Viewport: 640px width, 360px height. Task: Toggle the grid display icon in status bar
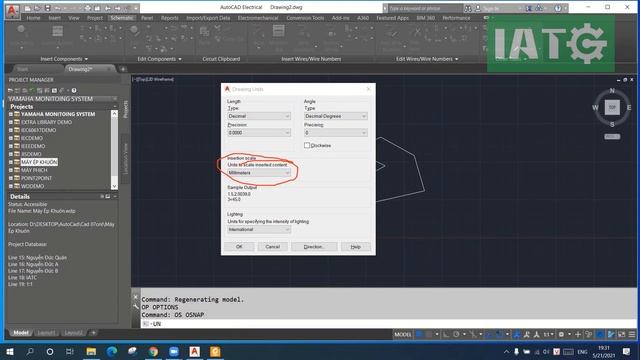click(419, 334)
